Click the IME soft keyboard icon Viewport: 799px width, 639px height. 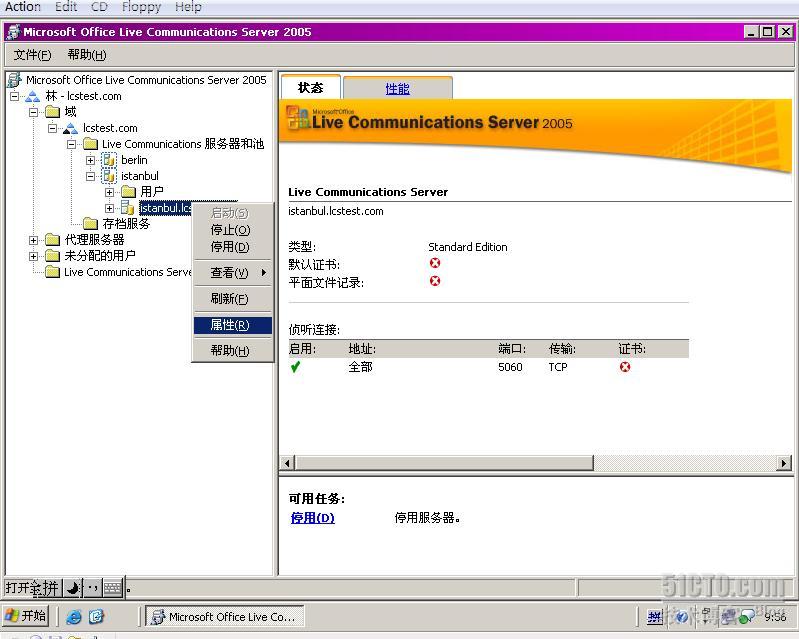pyautogui.click(x=113, y=588)
